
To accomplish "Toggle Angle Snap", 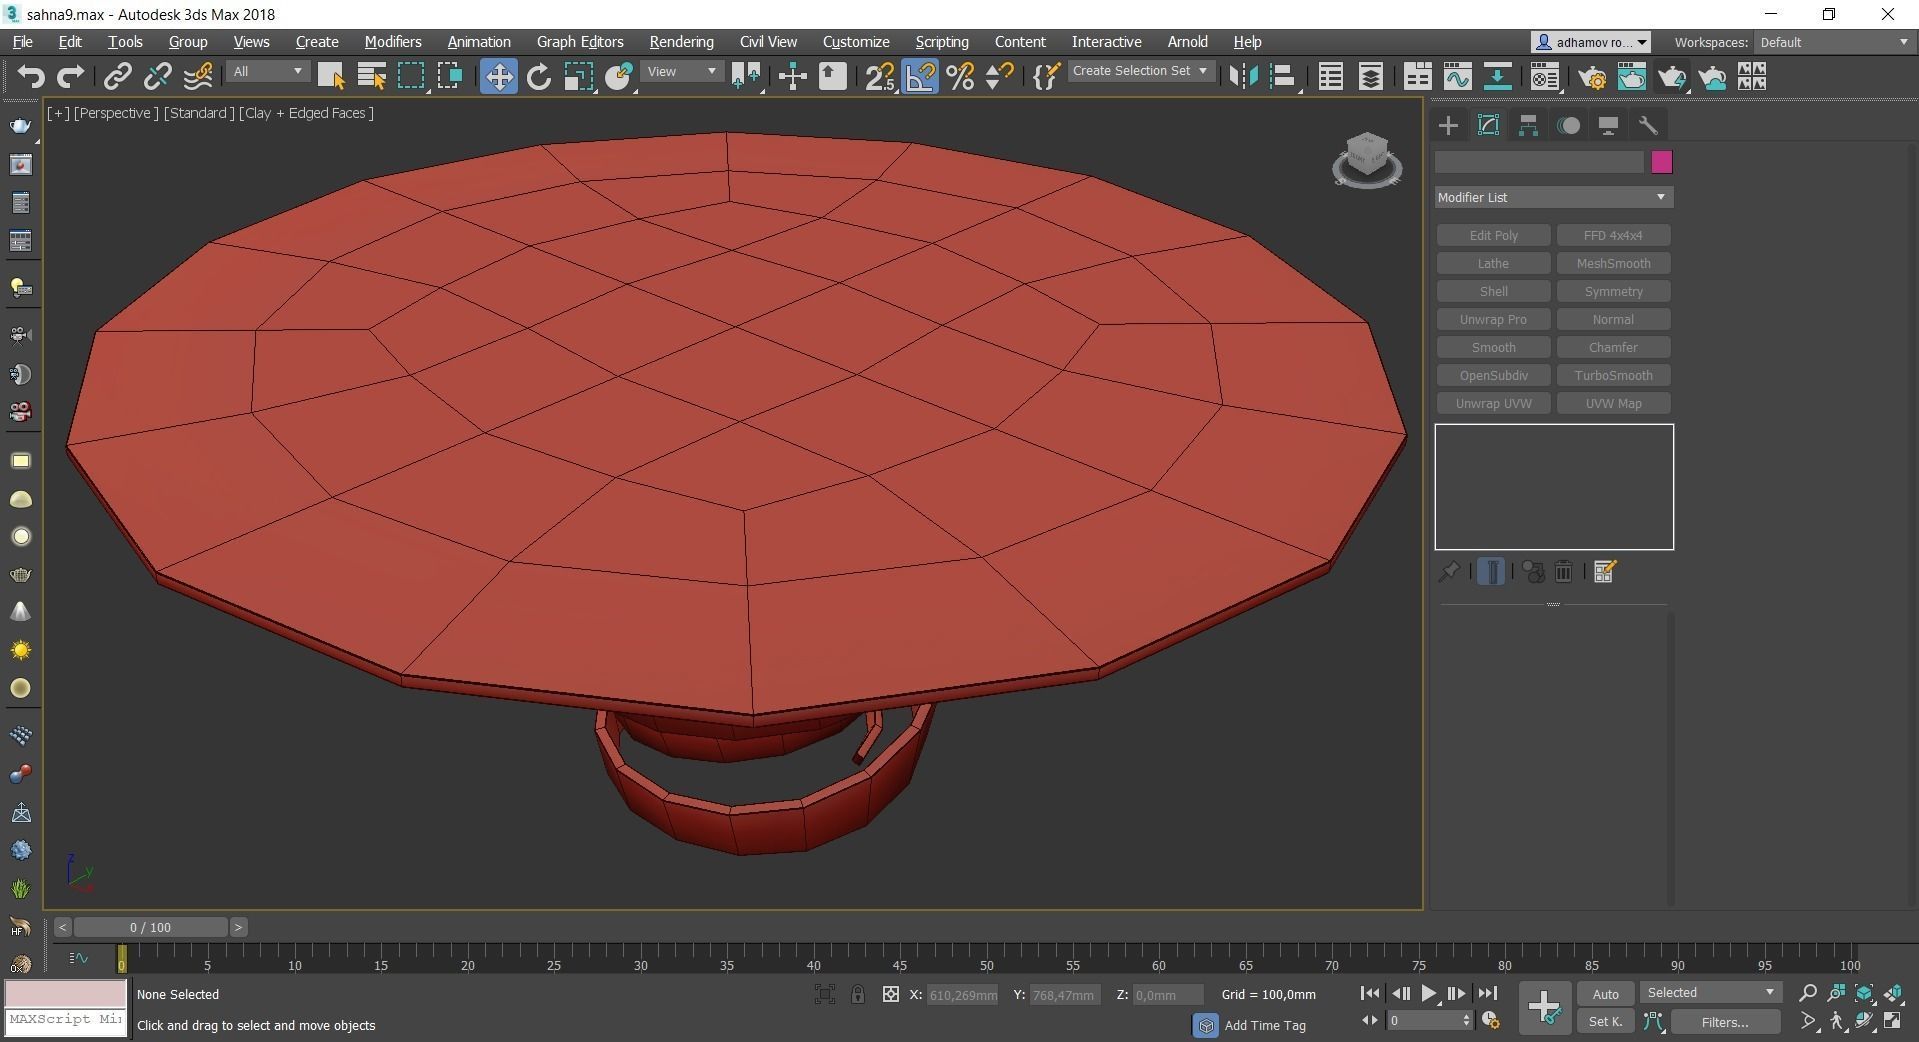I will pyautogui.click(x=920, y=77).
